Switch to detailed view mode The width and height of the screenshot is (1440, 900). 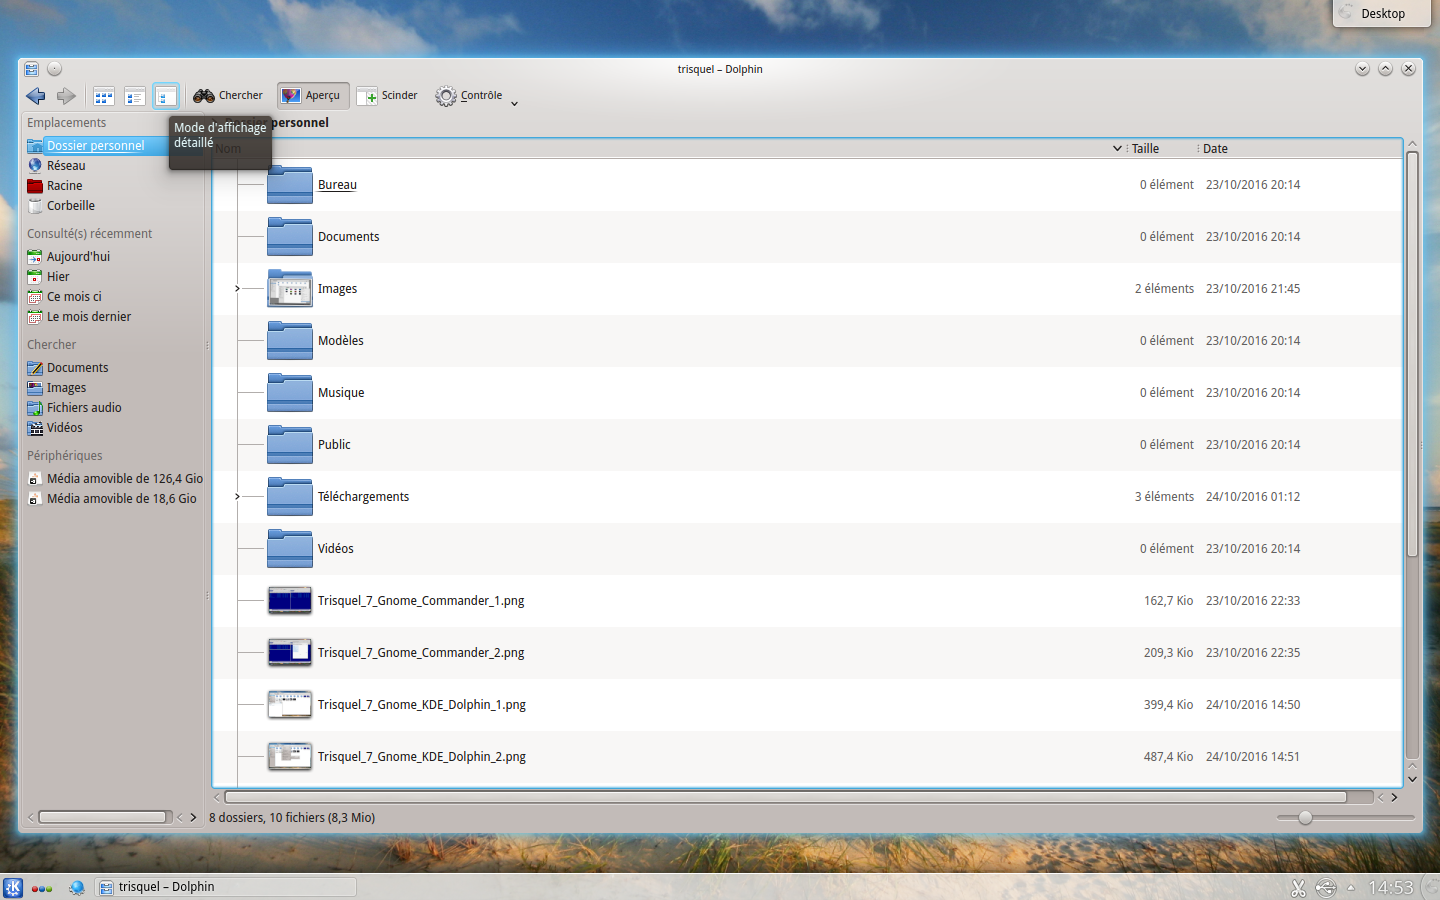click(x=166, y=96)
